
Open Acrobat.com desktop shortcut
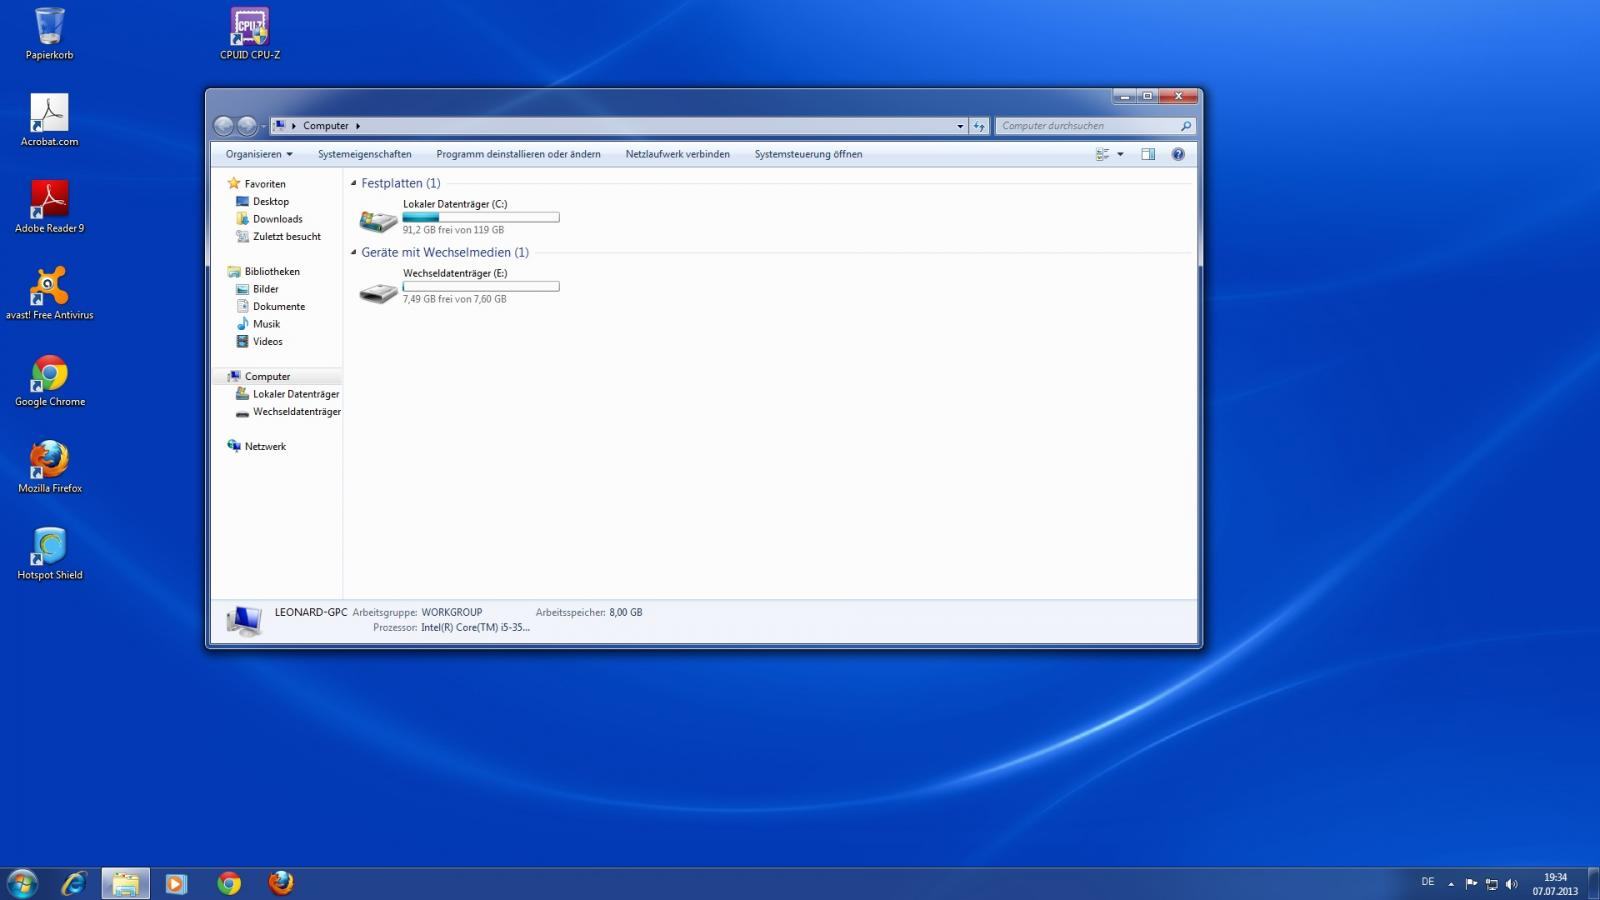pos(49,120)
